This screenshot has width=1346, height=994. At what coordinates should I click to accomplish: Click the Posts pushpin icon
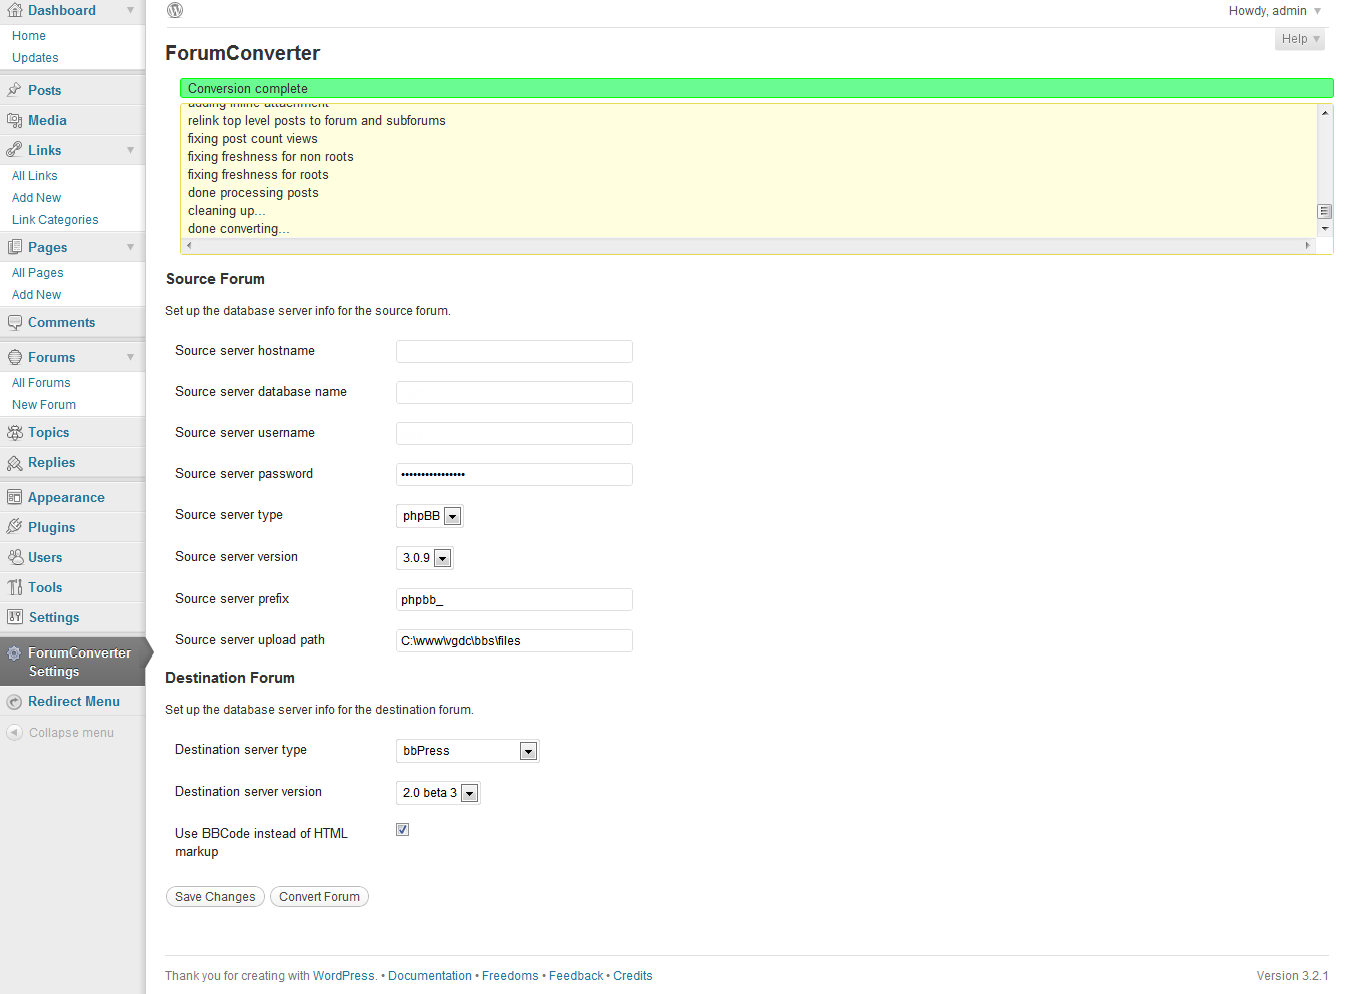pos(14,90)
